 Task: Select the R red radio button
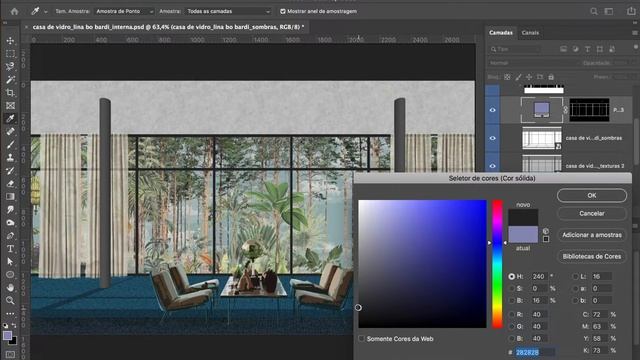[511, 314]
